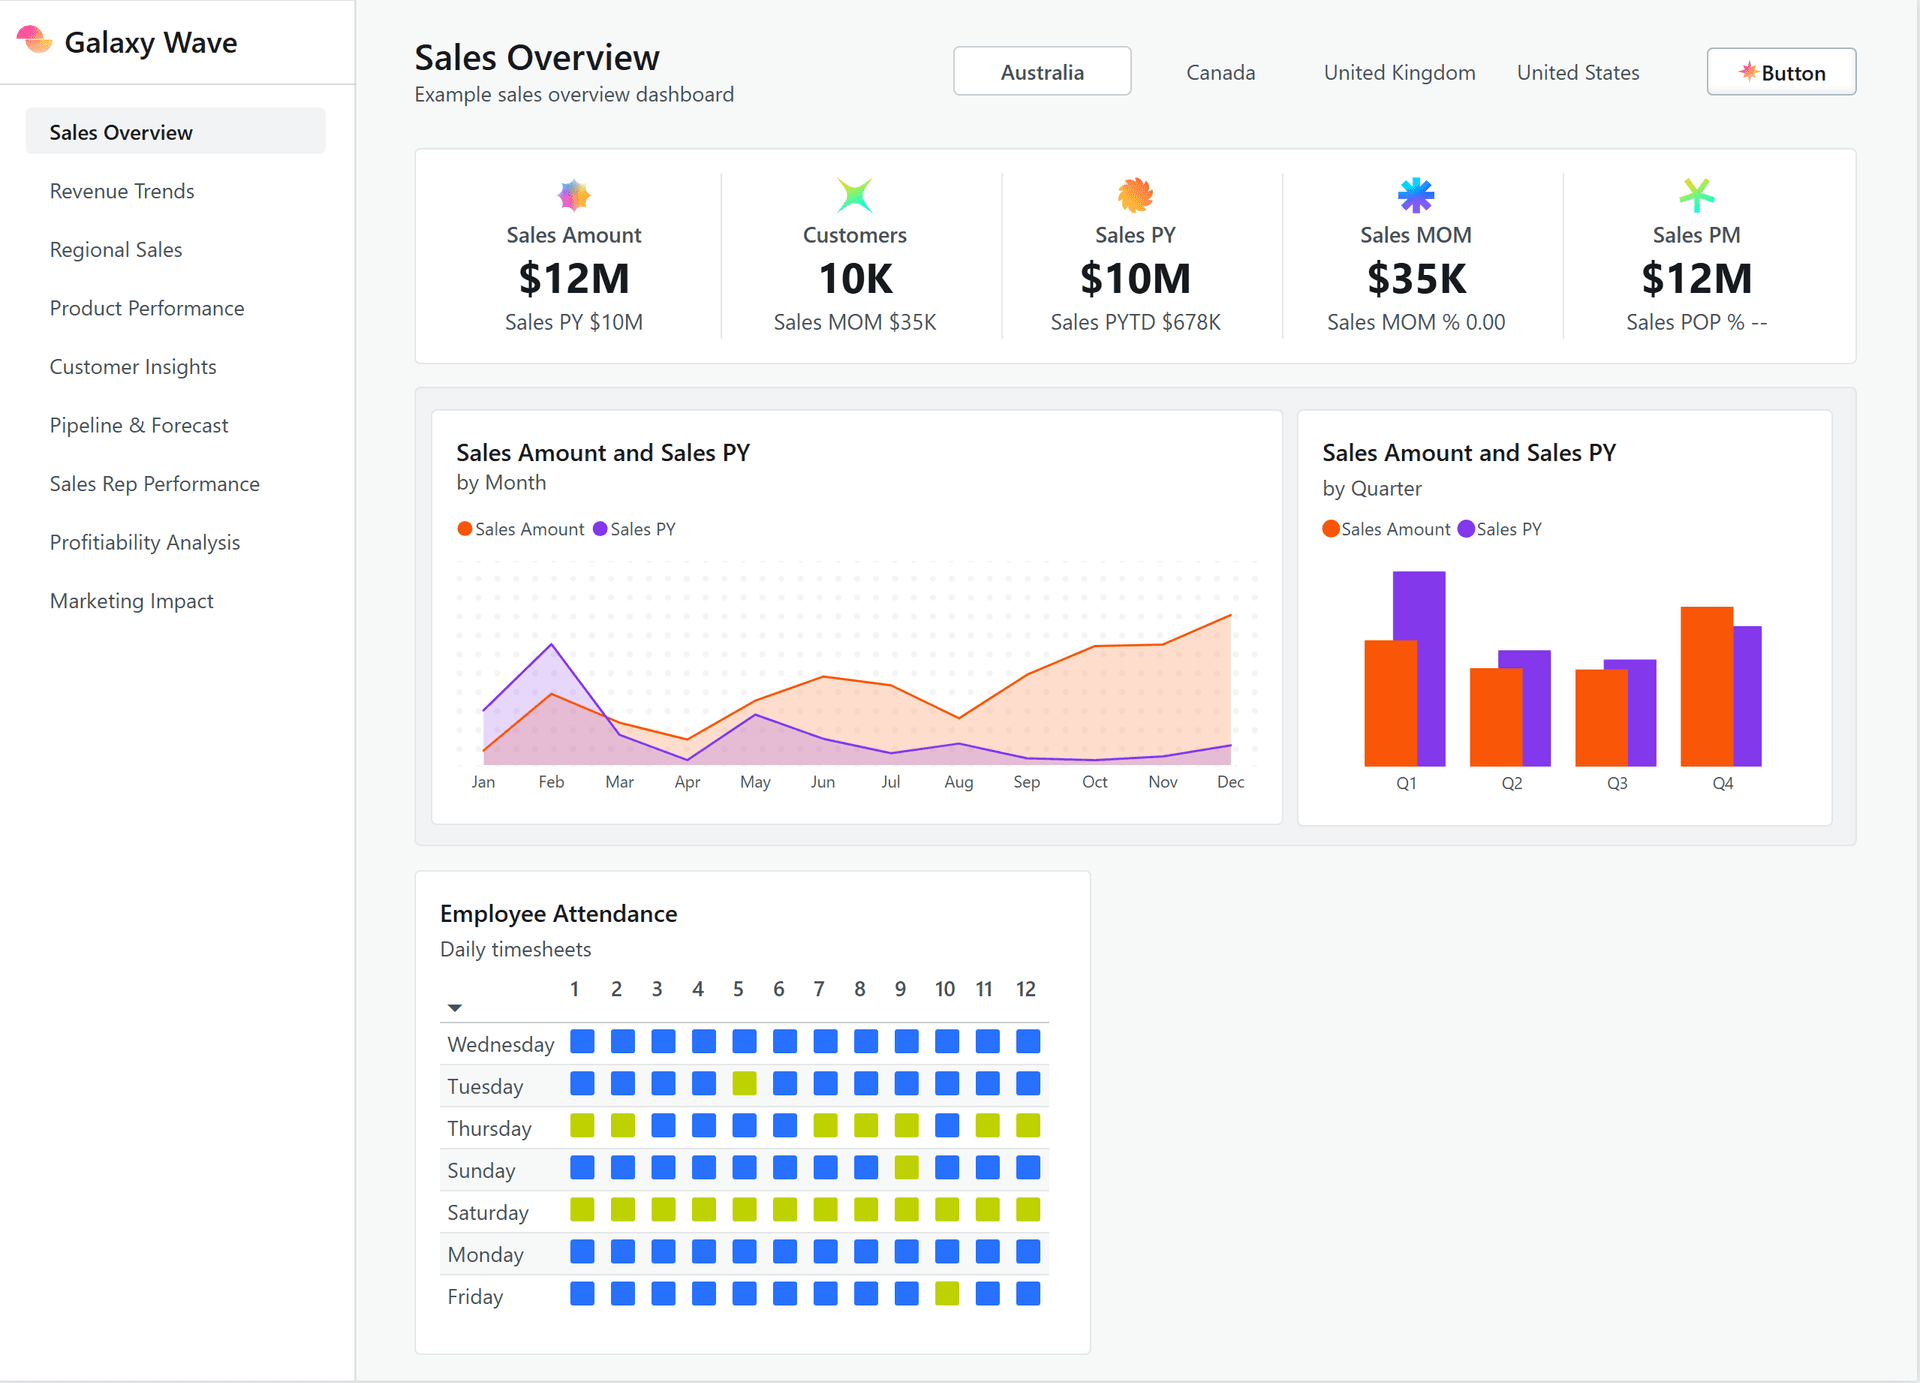This screenshot has height=1383, width=1920.
Task: Switch to the Canada region tab
Action: tap(1220, 72)
